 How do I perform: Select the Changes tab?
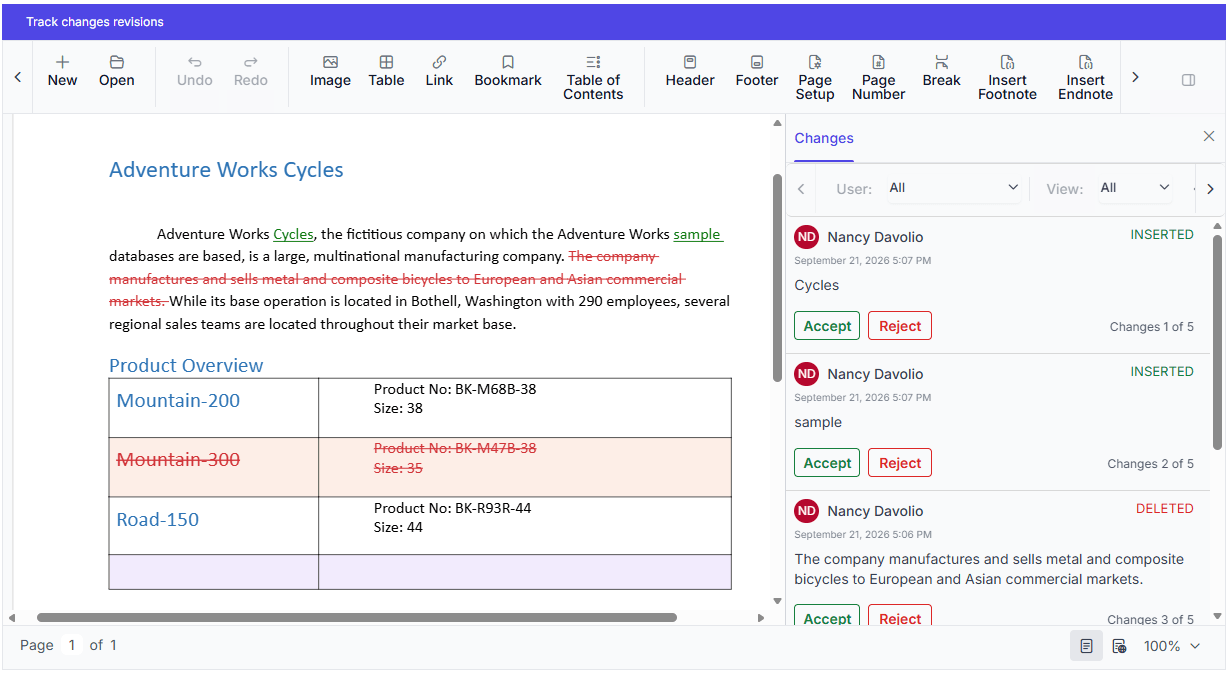click(824, 138)
